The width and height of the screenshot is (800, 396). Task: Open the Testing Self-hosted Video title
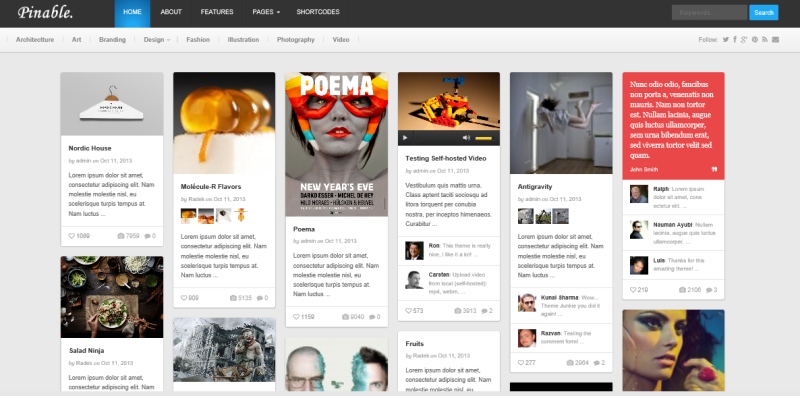(446, 158)
